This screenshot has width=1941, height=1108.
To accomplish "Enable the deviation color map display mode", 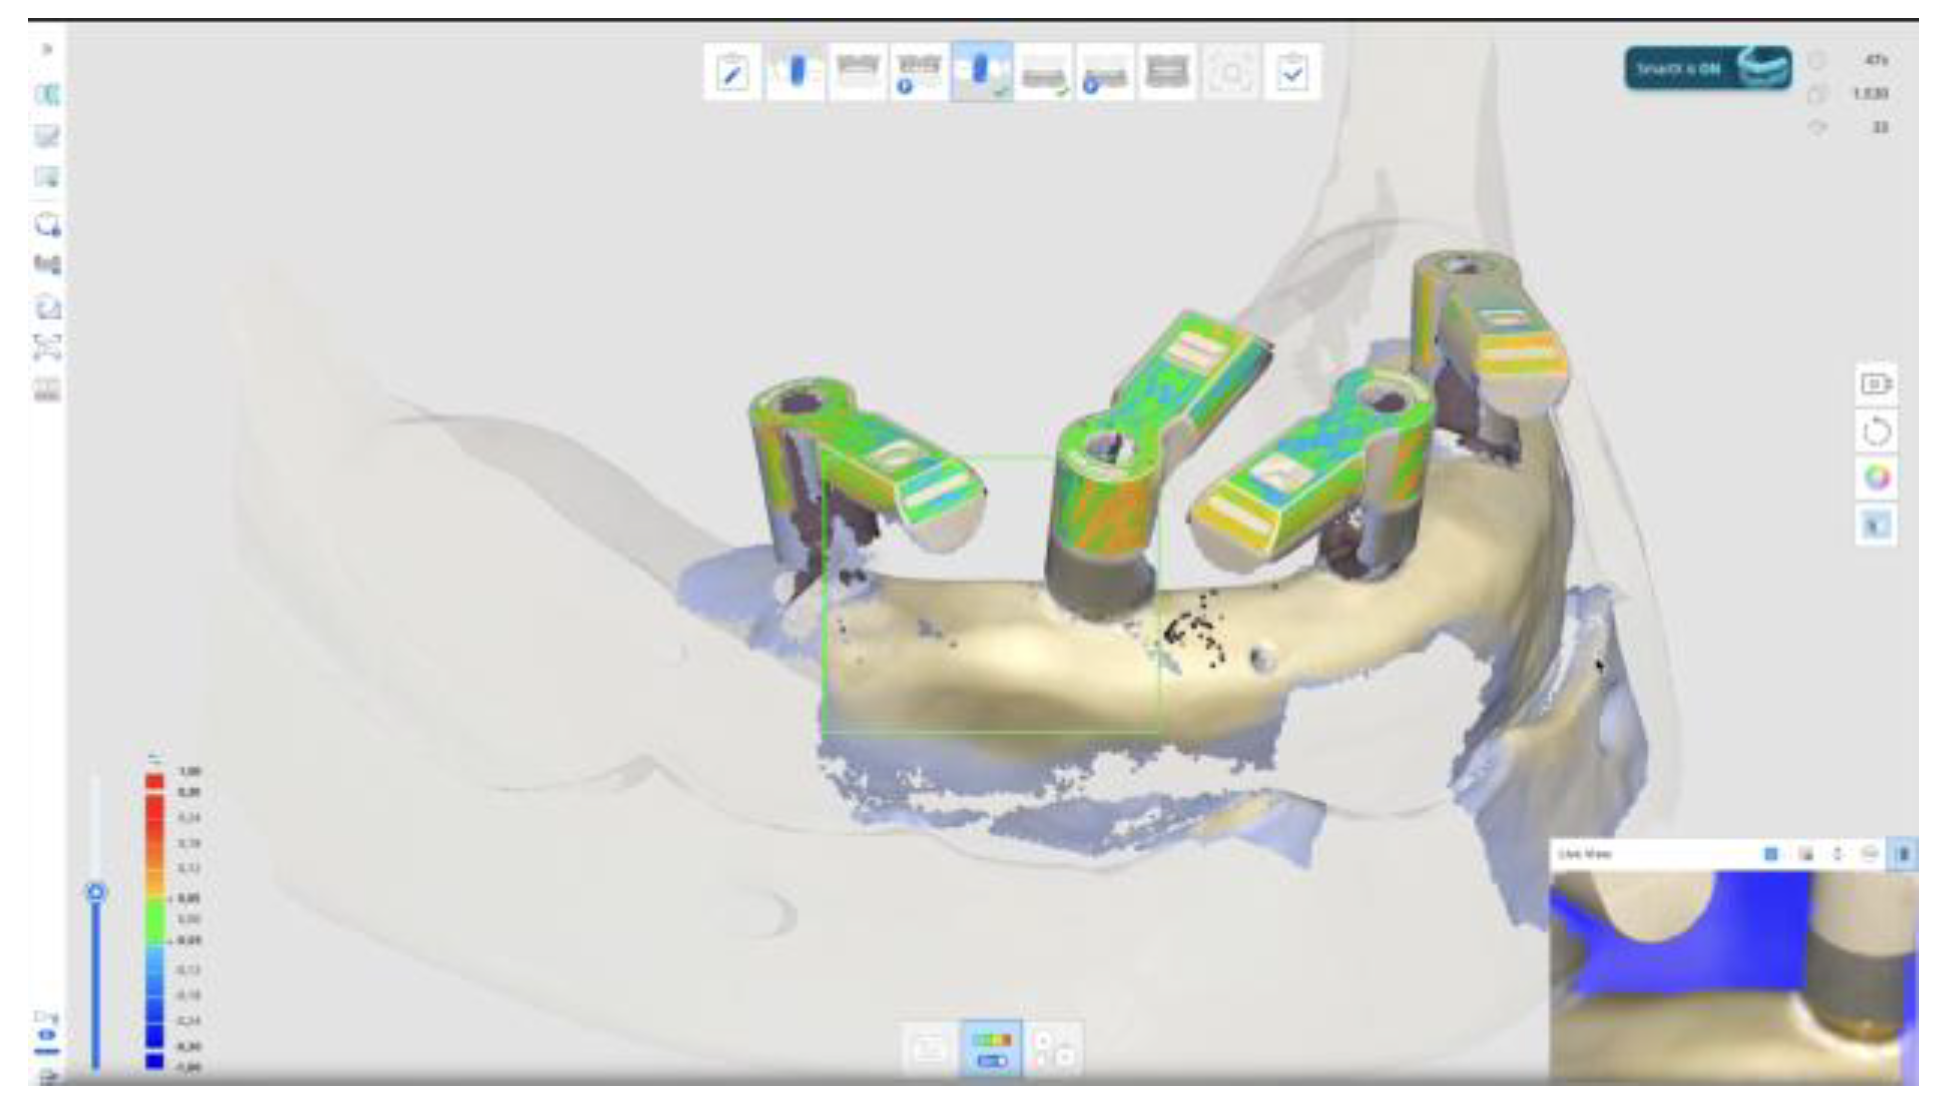I will (x=991, y=1050).
